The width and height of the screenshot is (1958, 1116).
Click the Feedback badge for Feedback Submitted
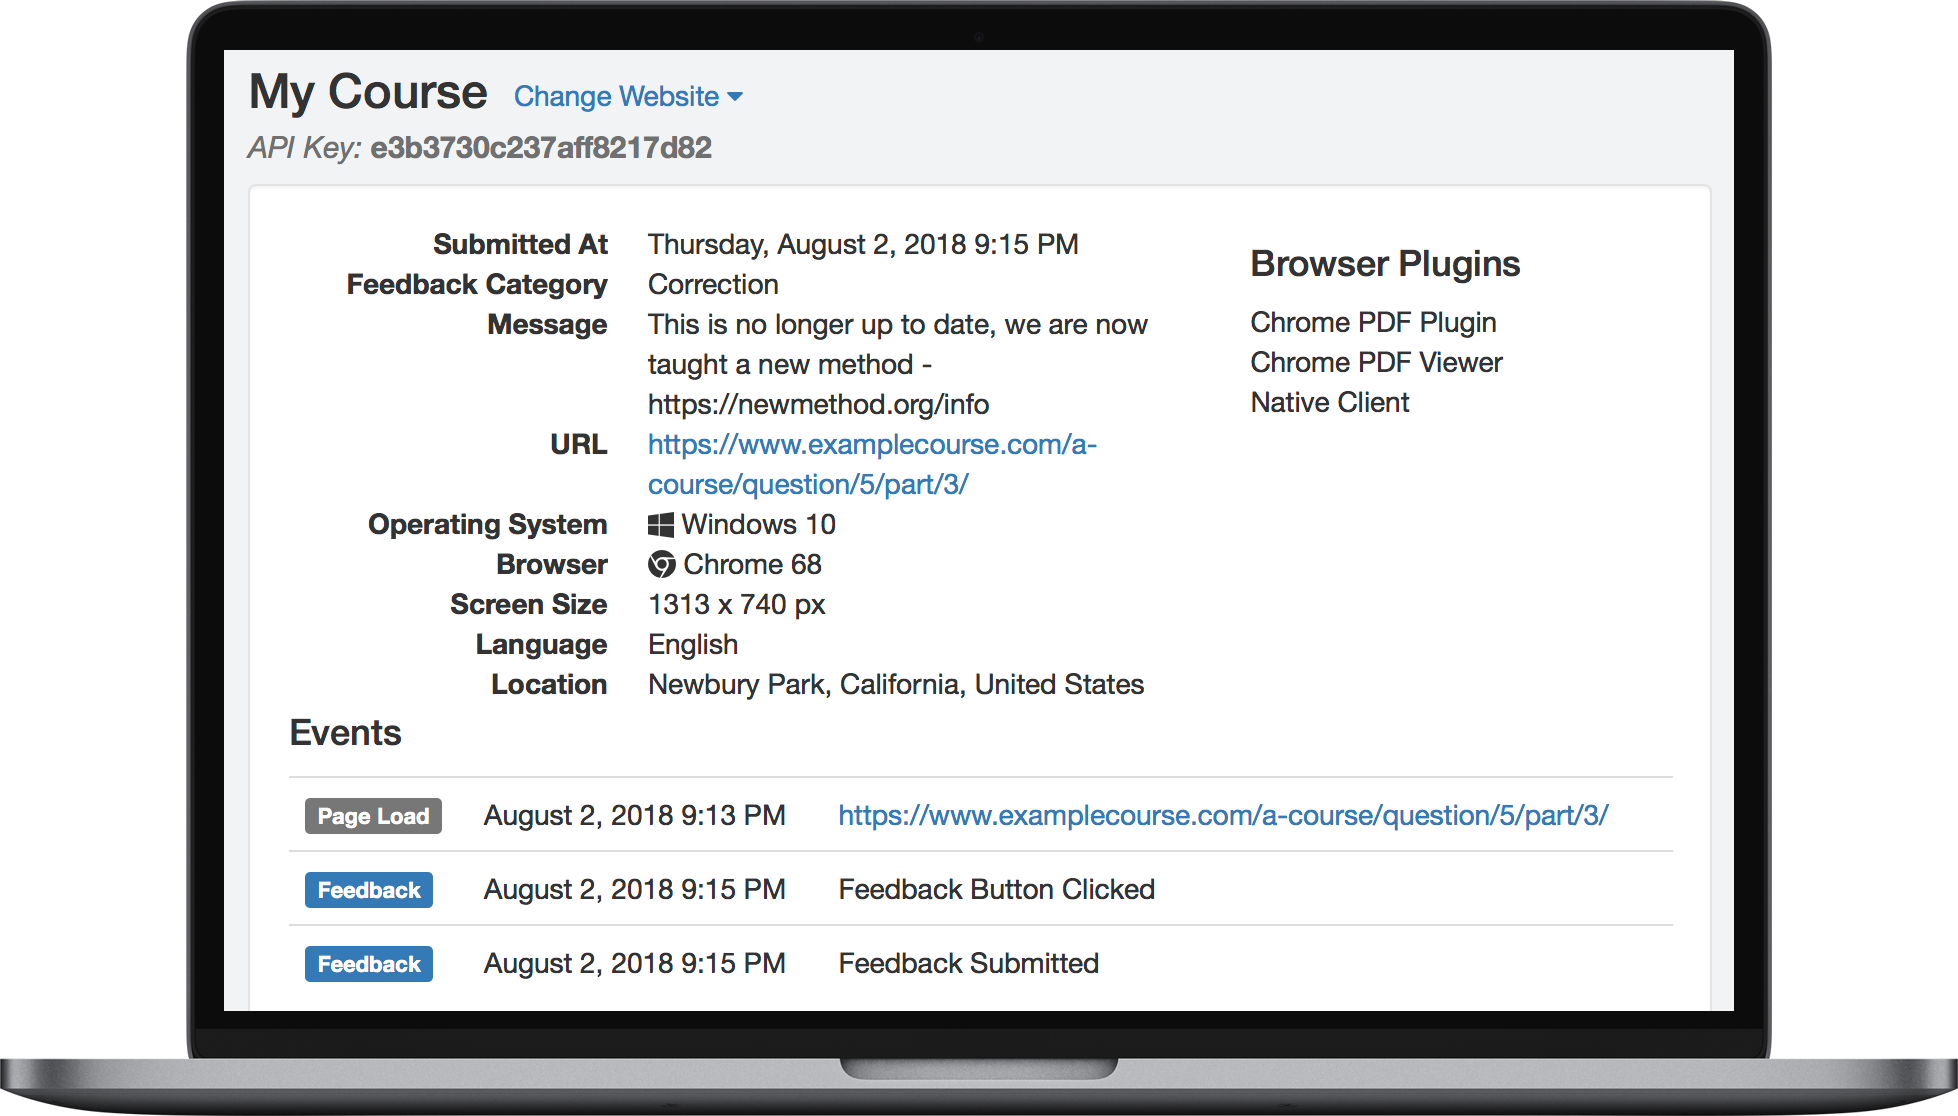point(368,964)
